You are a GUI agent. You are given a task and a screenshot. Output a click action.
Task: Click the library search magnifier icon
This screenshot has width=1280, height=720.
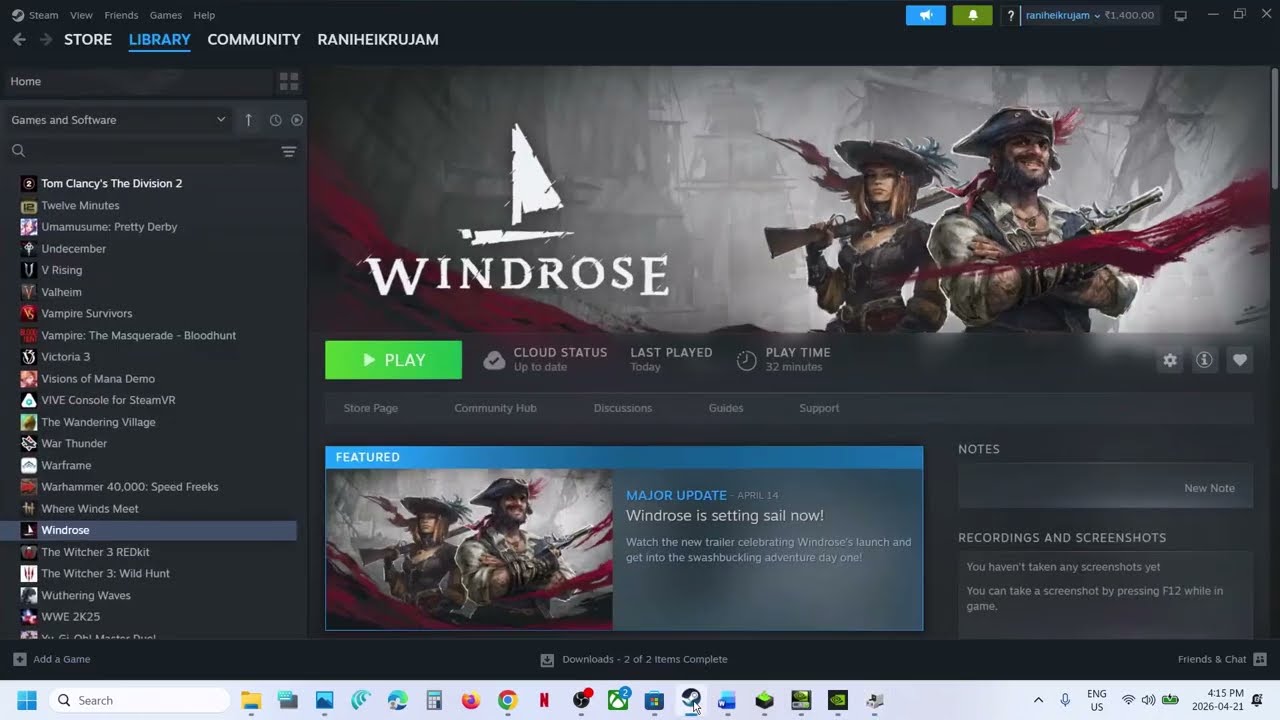click(x=18, y=151)
